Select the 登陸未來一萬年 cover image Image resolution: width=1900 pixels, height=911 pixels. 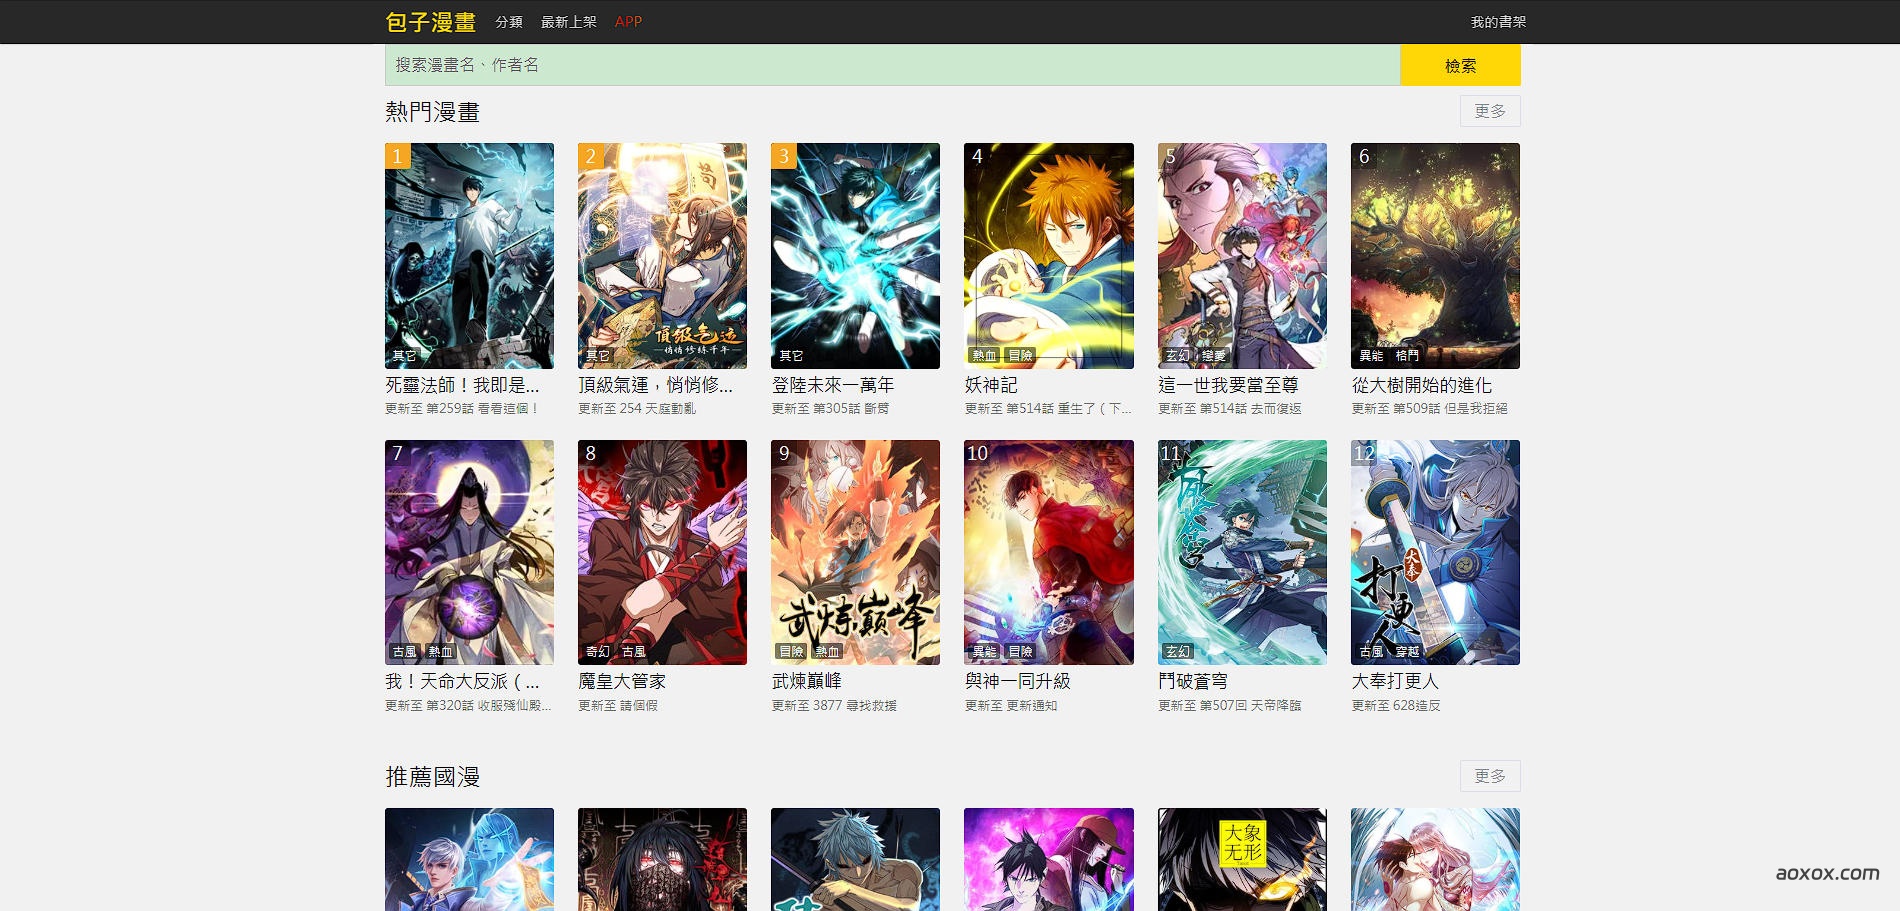pos(855,255)
